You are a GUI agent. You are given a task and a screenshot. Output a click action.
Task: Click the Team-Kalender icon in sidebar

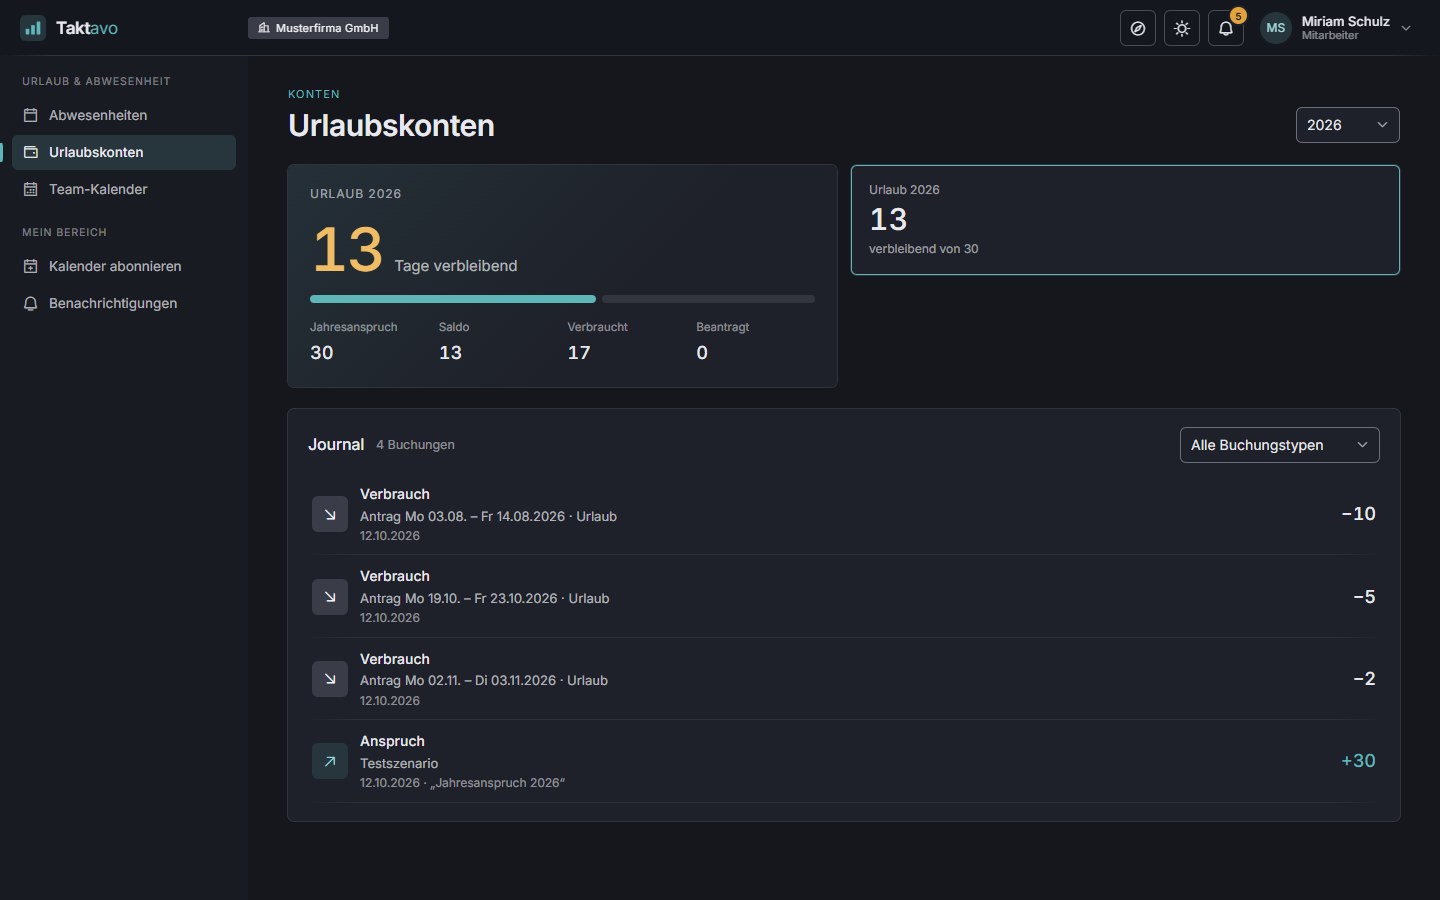pyautogui.click(x=31, y=189)
